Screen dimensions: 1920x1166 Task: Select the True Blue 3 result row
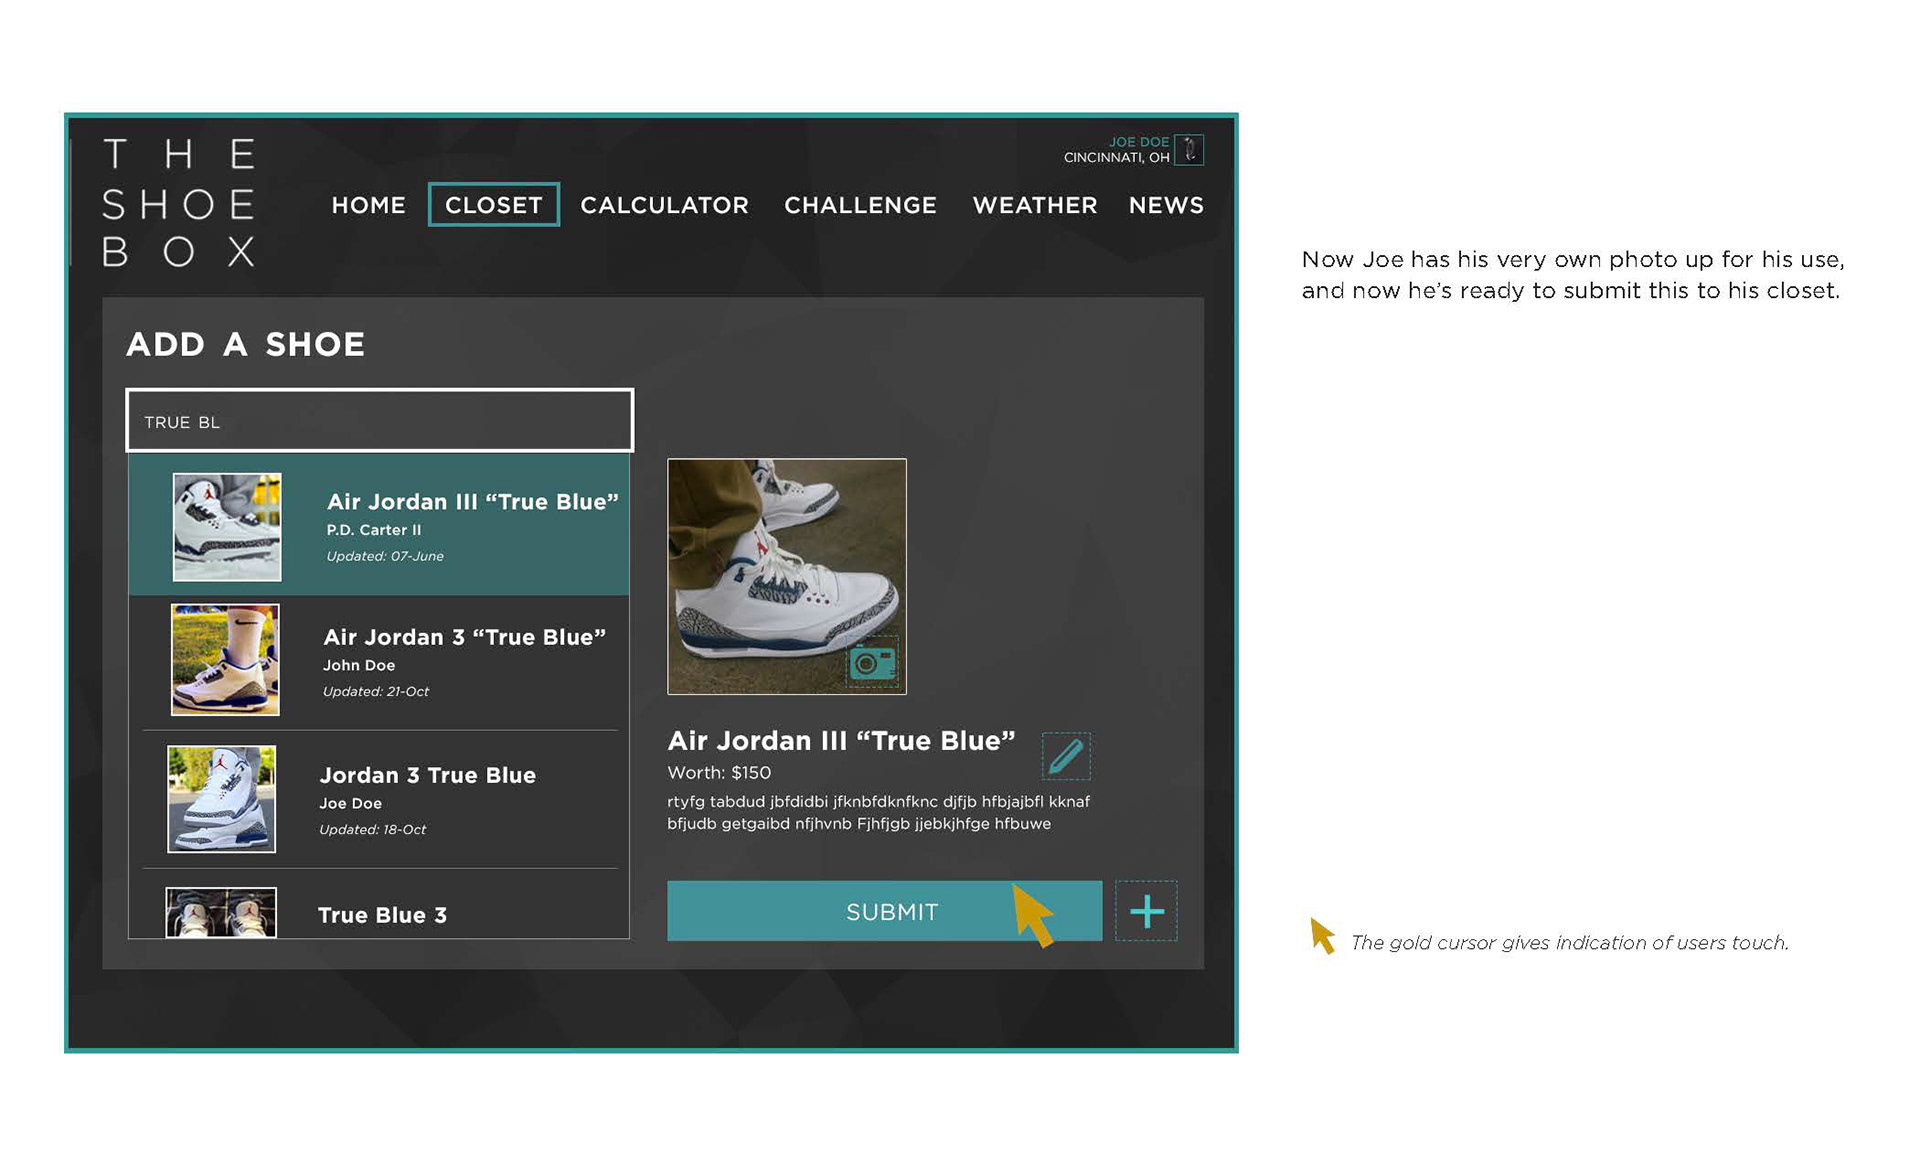(379, 905)
